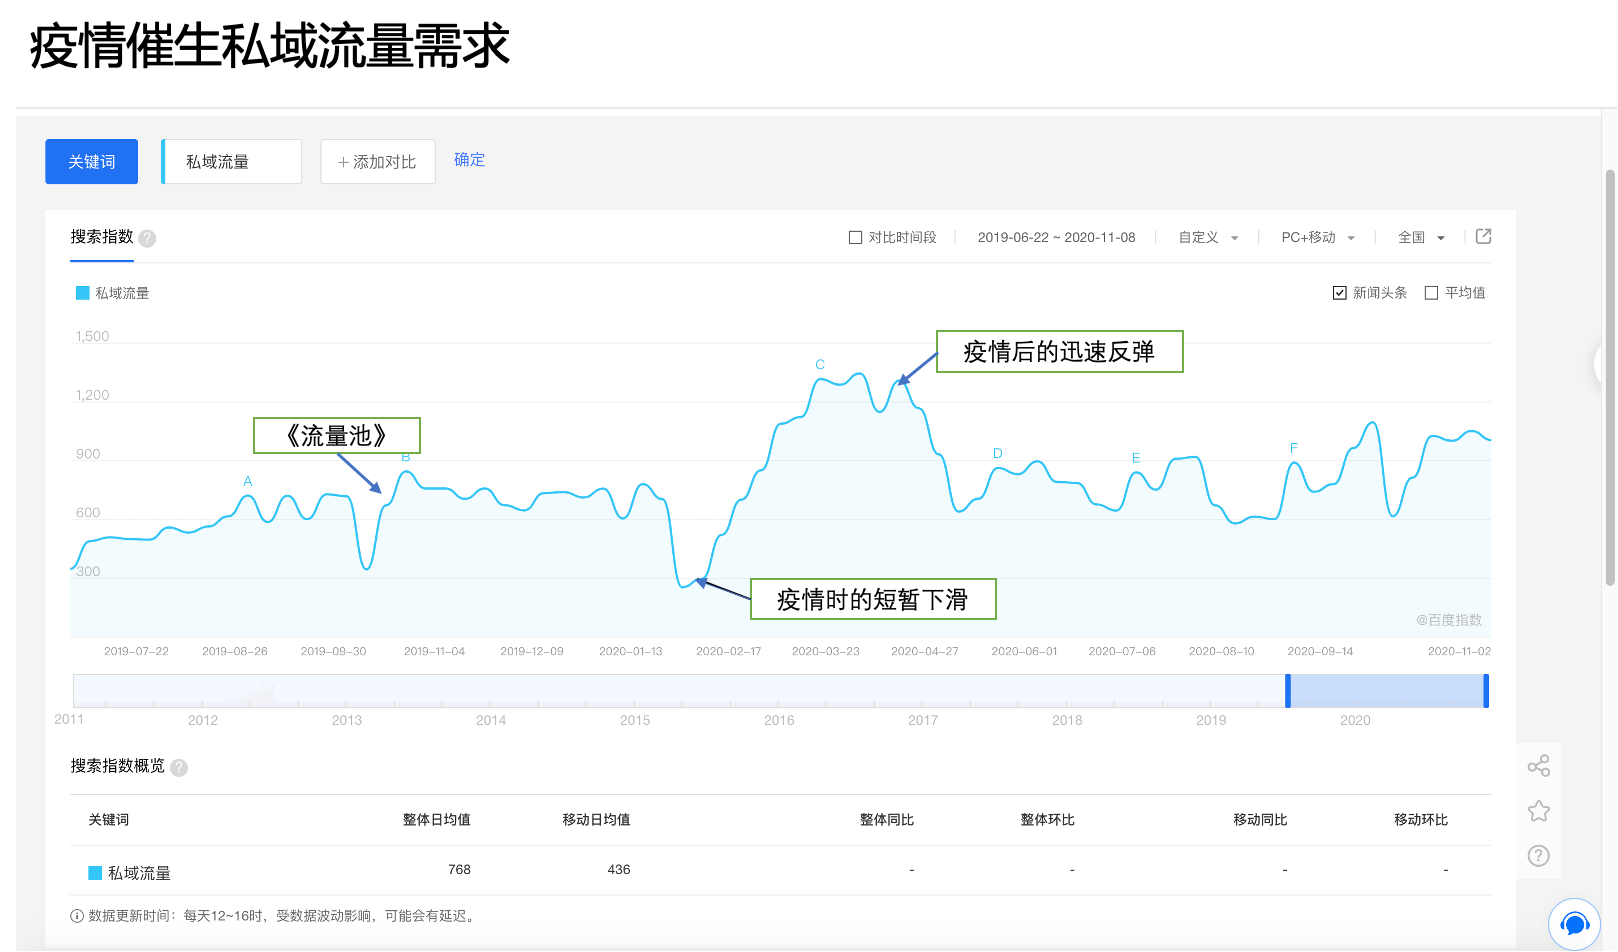This screenshot has width=1618, height=952.
Task: Click the page vertical scrollbar
Action: pos(1610,378)
